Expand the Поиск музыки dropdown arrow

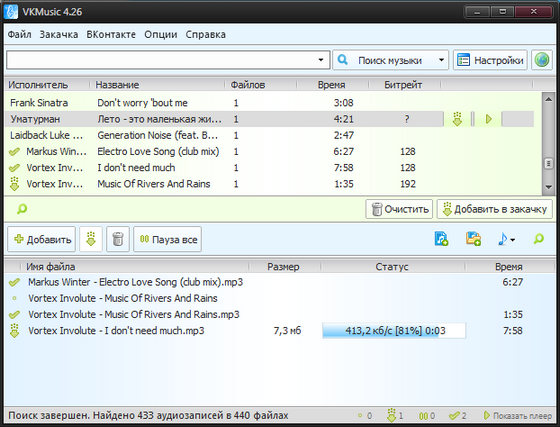[x=441, y=60]
